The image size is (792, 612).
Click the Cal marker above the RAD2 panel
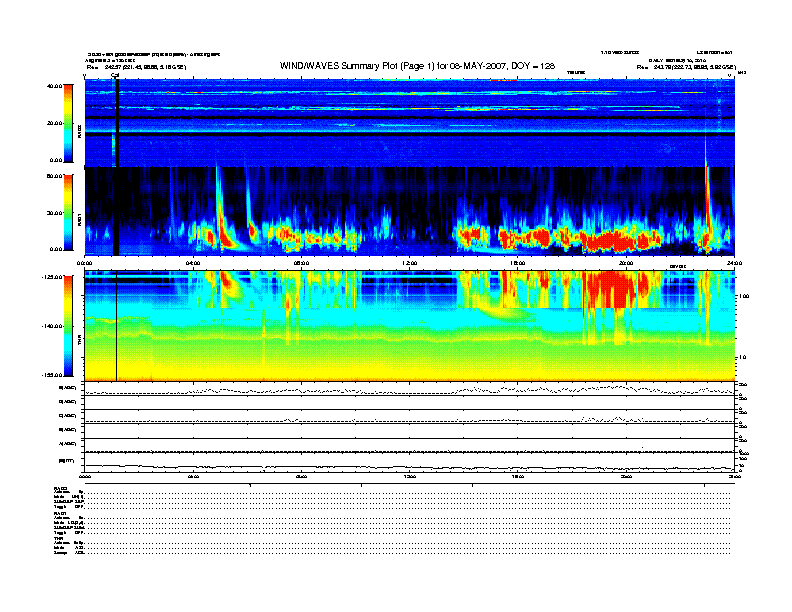pyautogui.click(x=115, y=76)
